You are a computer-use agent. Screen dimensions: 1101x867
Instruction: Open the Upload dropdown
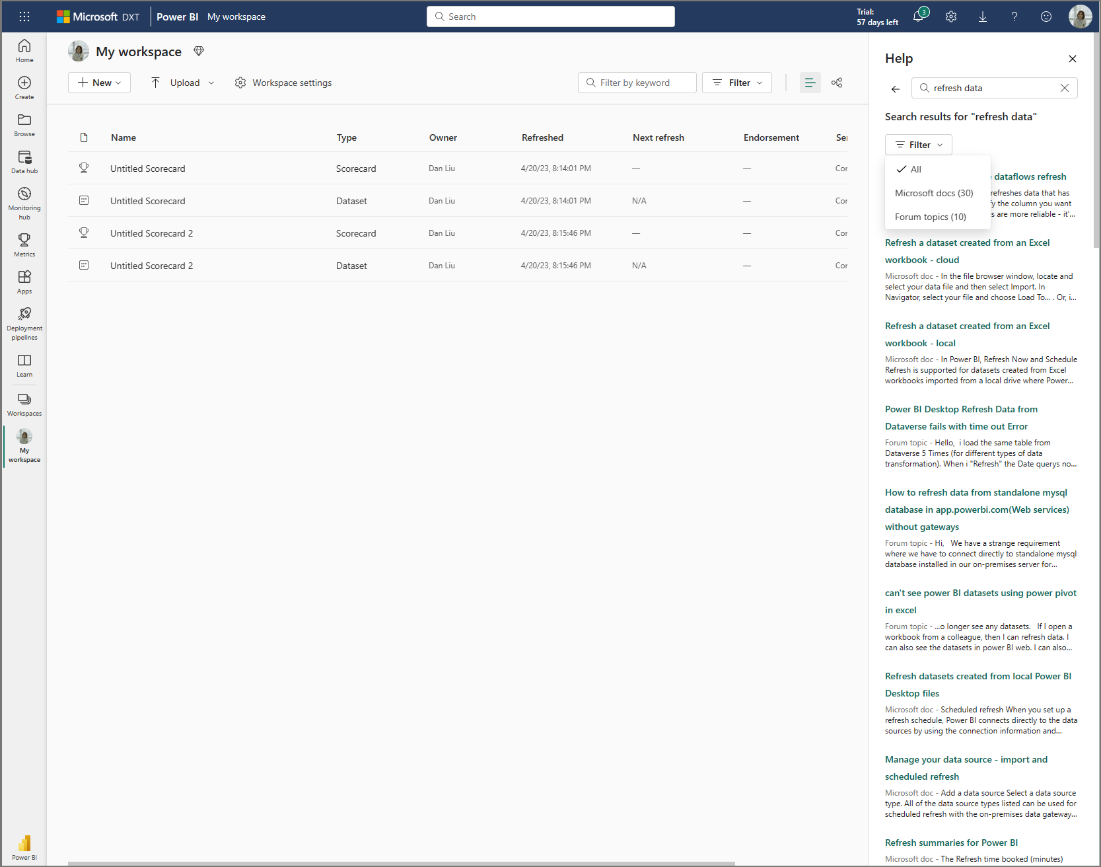(x=183, y=83)
